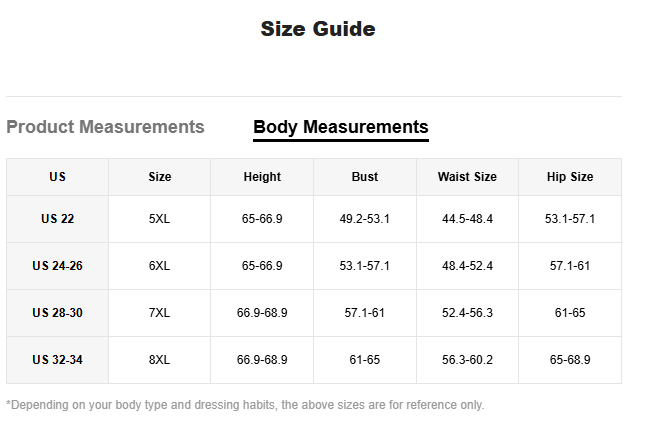
Task: Click the 7XL size cell
Action: [x=160, y=313]
